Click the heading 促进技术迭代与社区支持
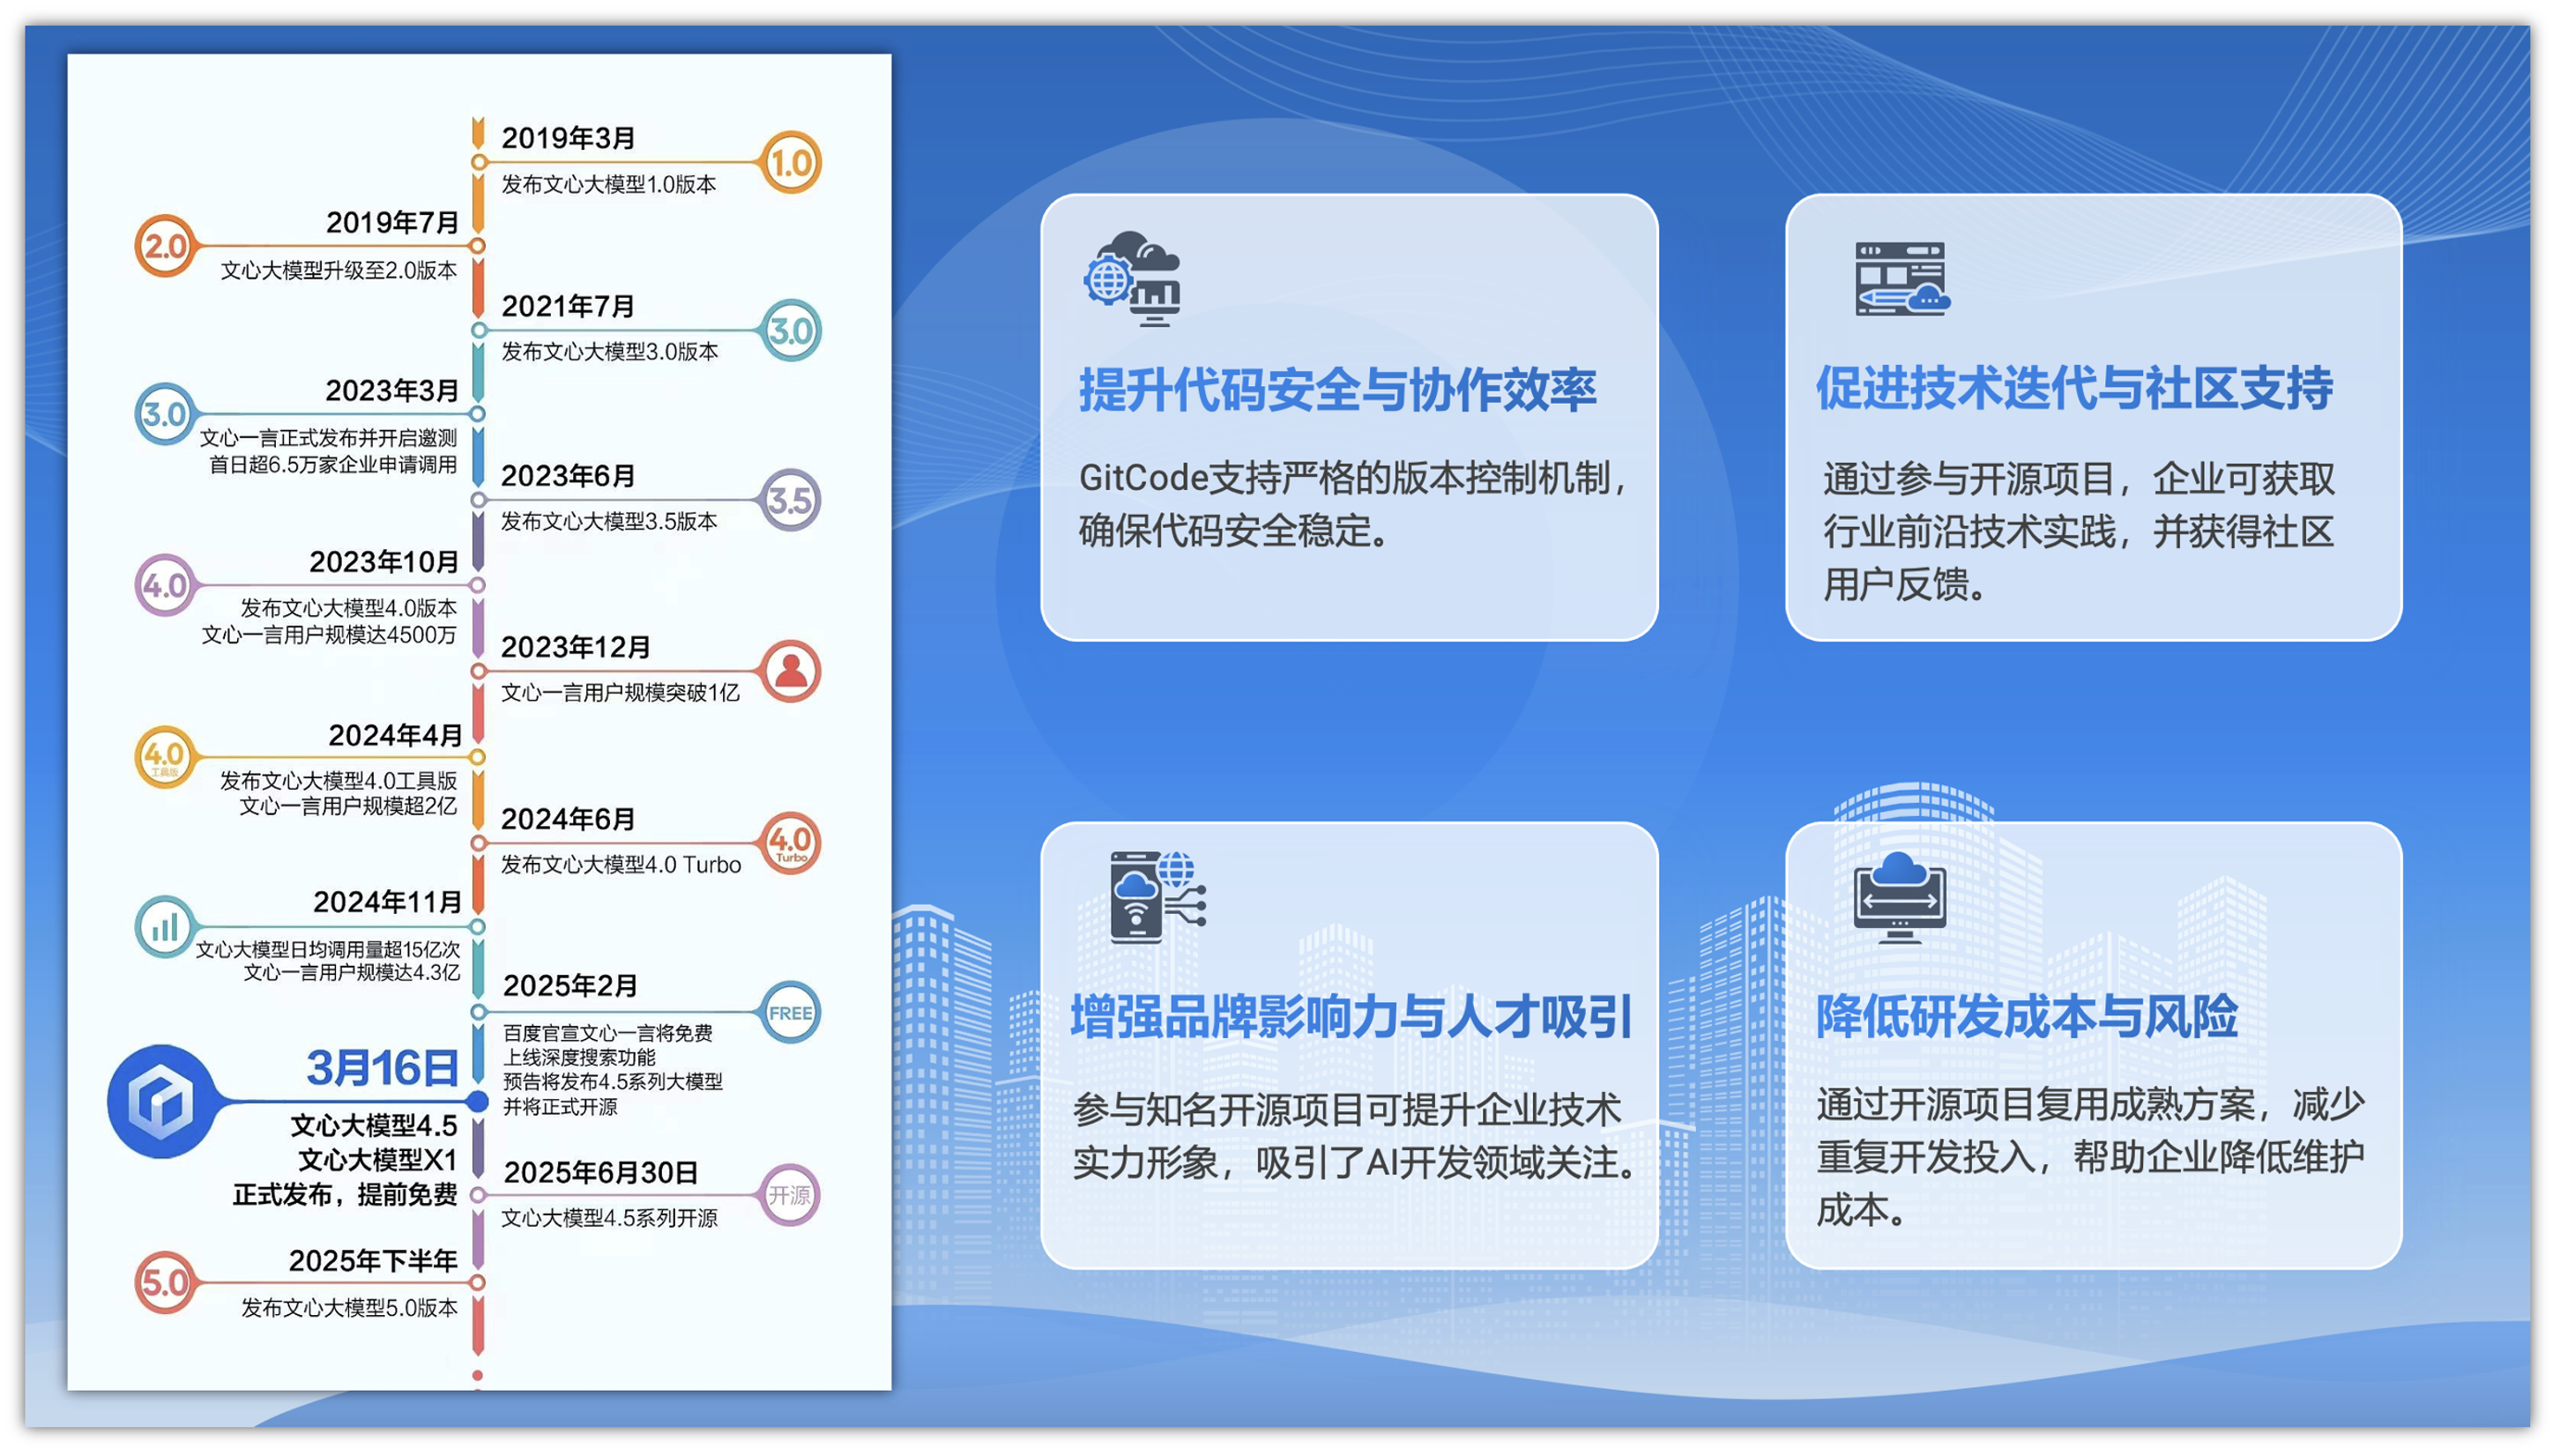 point(2074,388)
